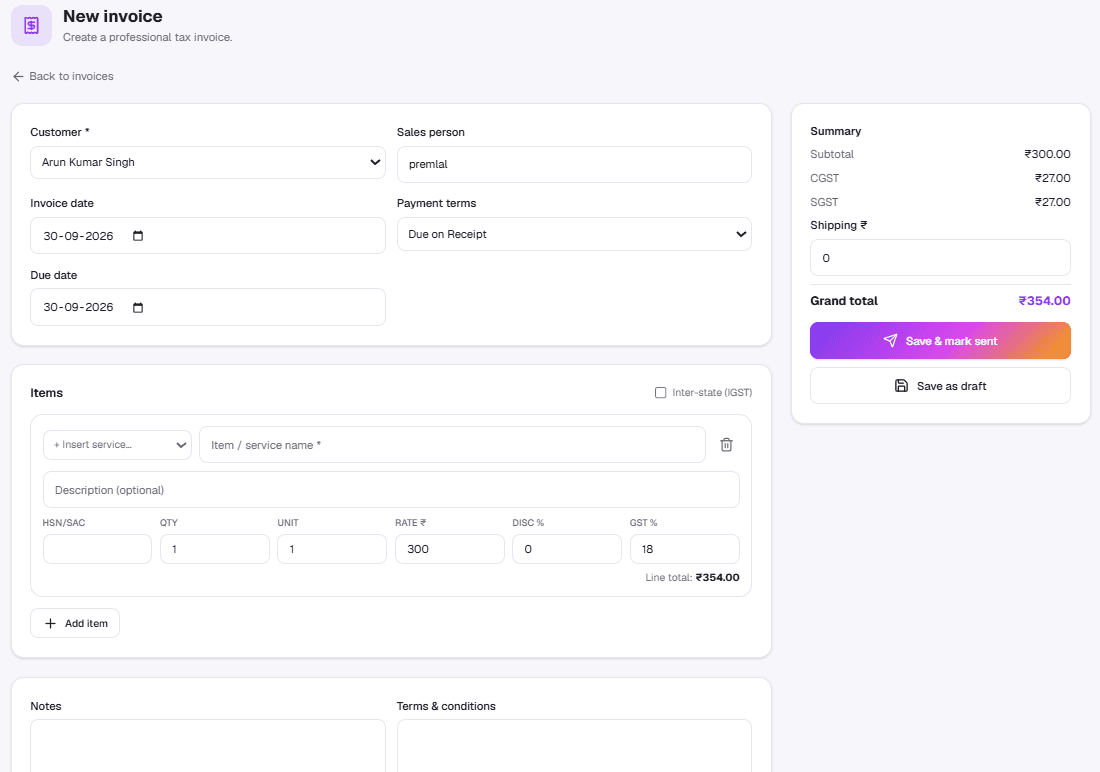The height and width of the screenshot is (772, 1100).
Task: Open the Payment terms dropdown
Action: click(x=574, y=234)
